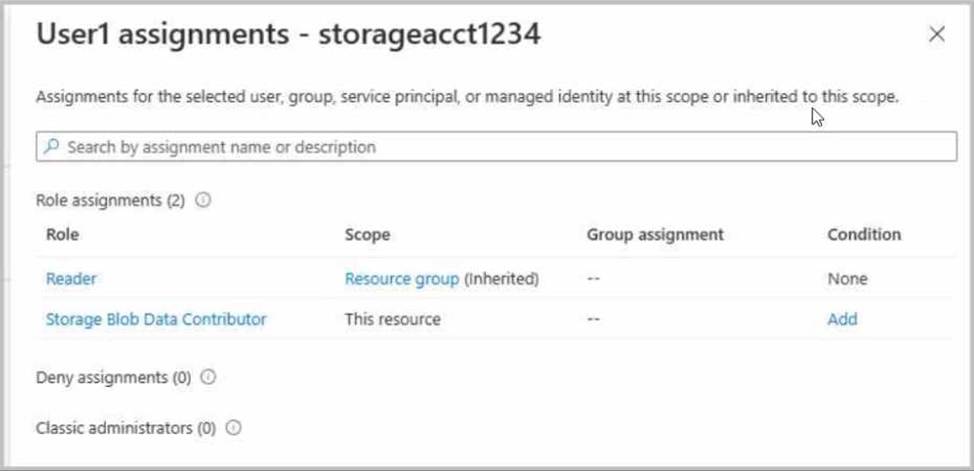Open the Resource group scope link

tap(402, 279)
